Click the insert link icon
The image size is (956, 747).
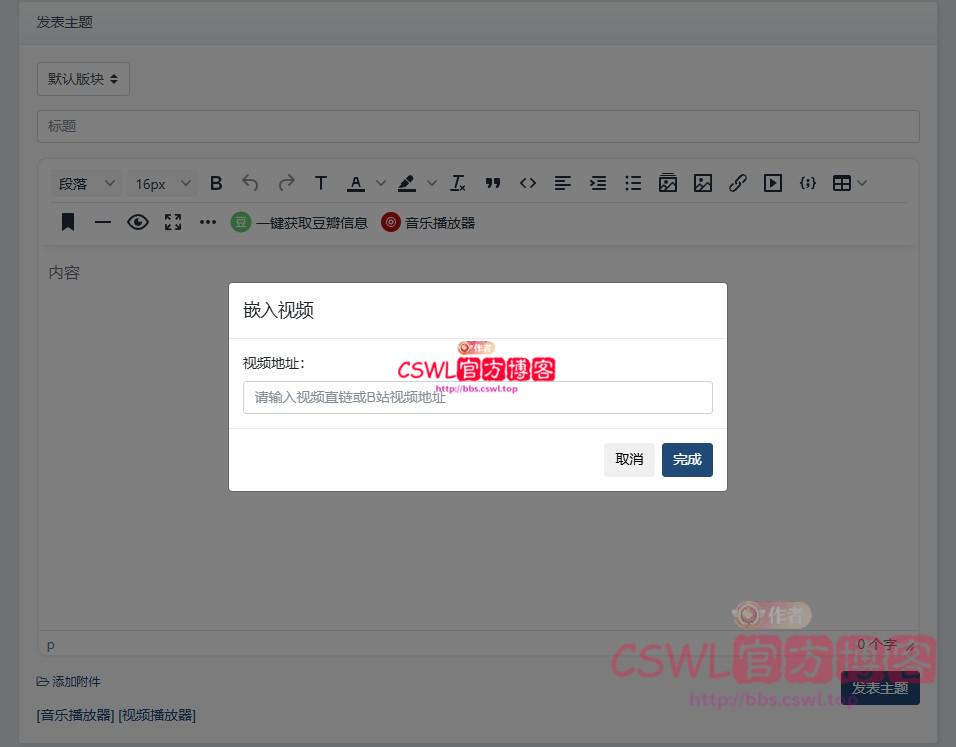tap(738, 183)
